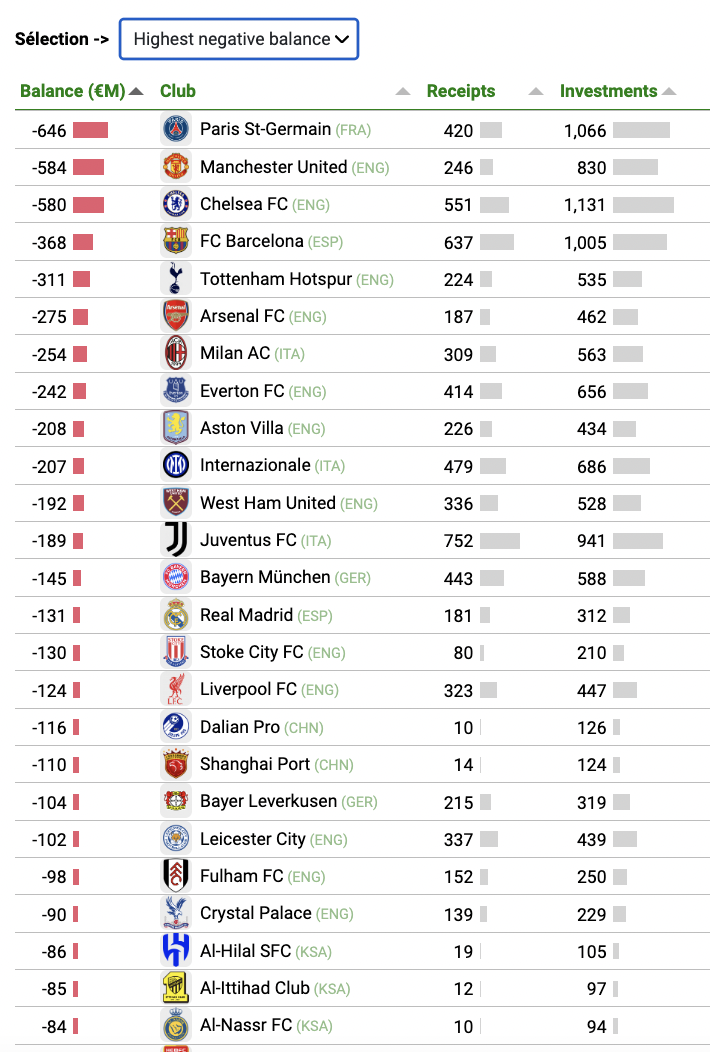Click the Al-Hilal SFC logo

click(176, 951)
